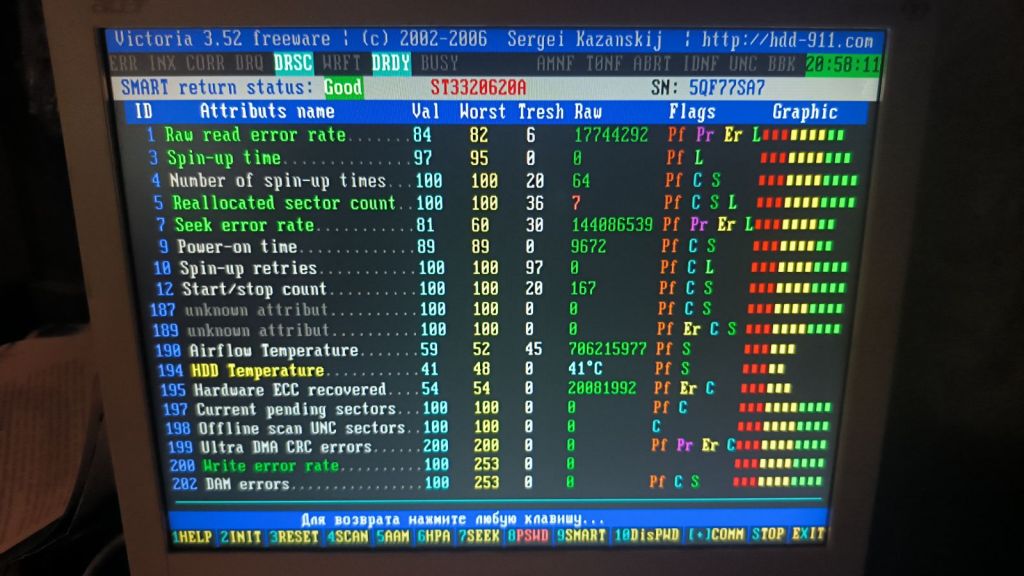Select 10DisPWD in the bottom bar
This screenshot has height=576, width=1024.
click(x=647, y=535)
